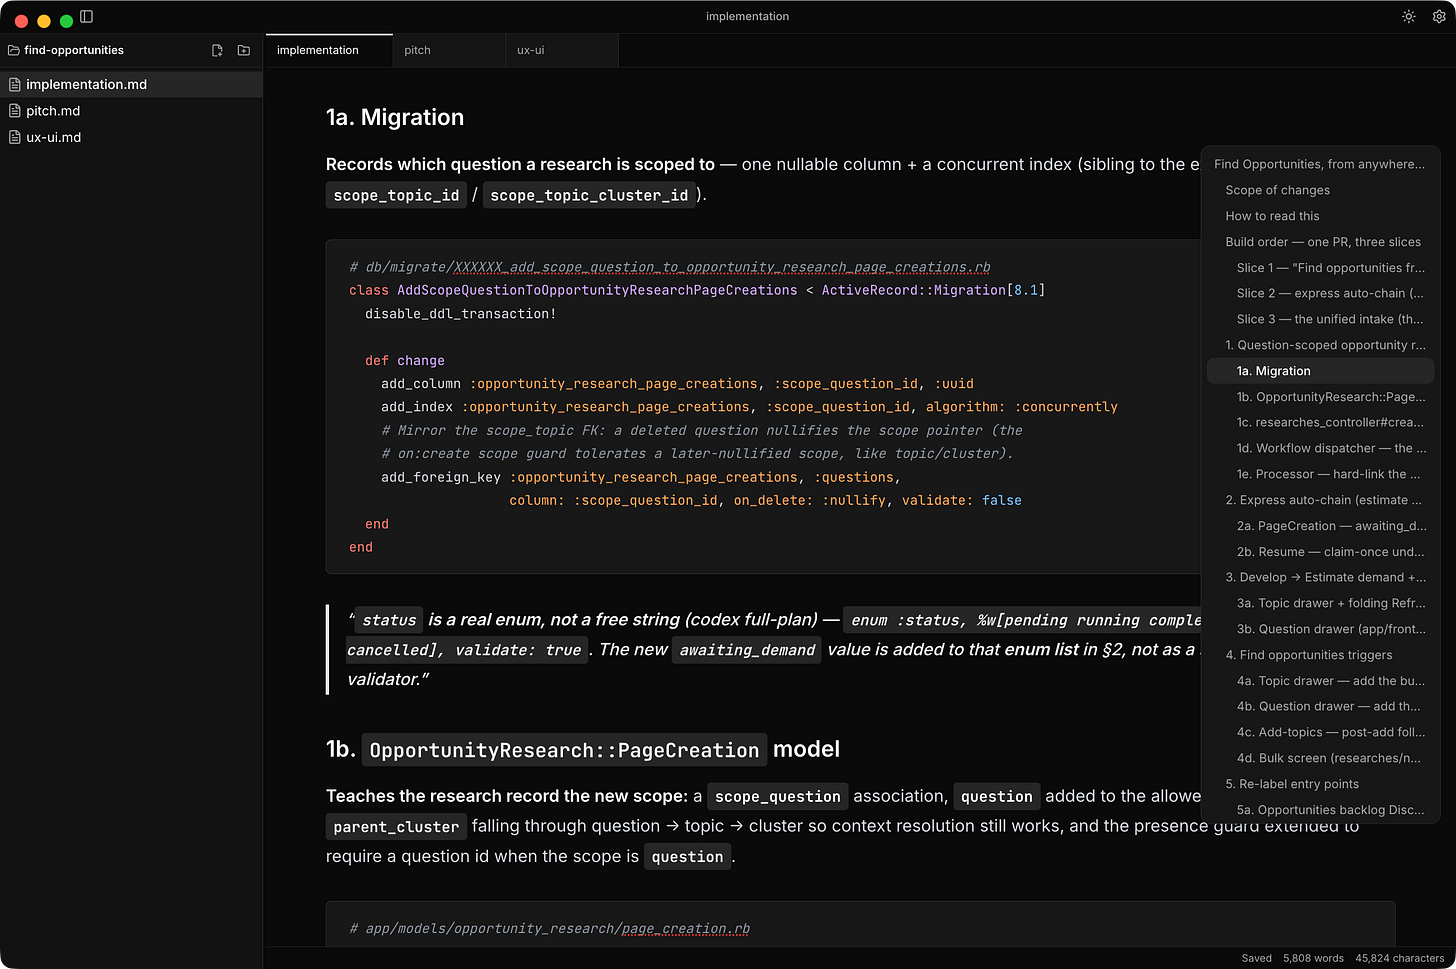Switch theme with the sun icon
This screenshot has height=969, width=1456.
(x=1408, y=17)
